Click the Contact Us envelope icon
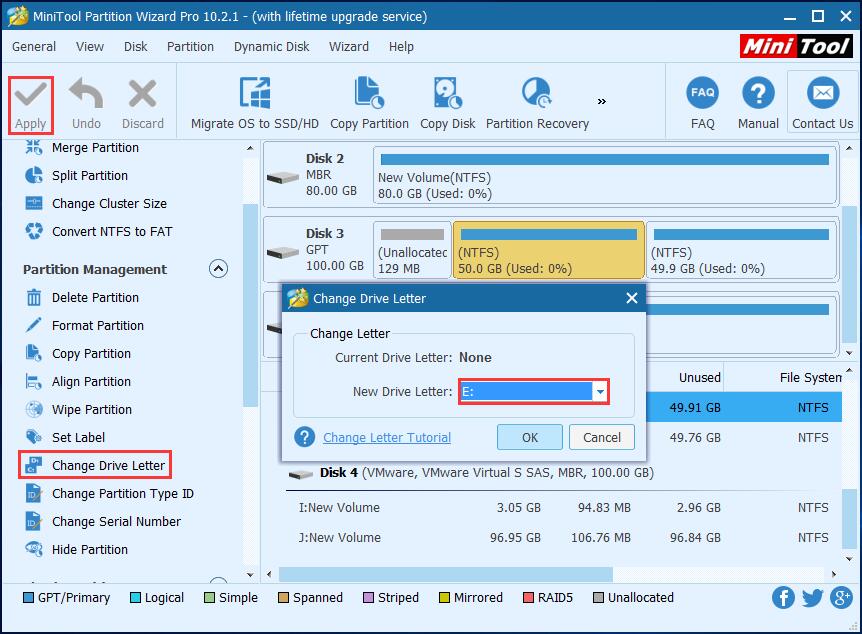Image resolution: width=862 pixels, height=634 pixels. click(822, 94)
